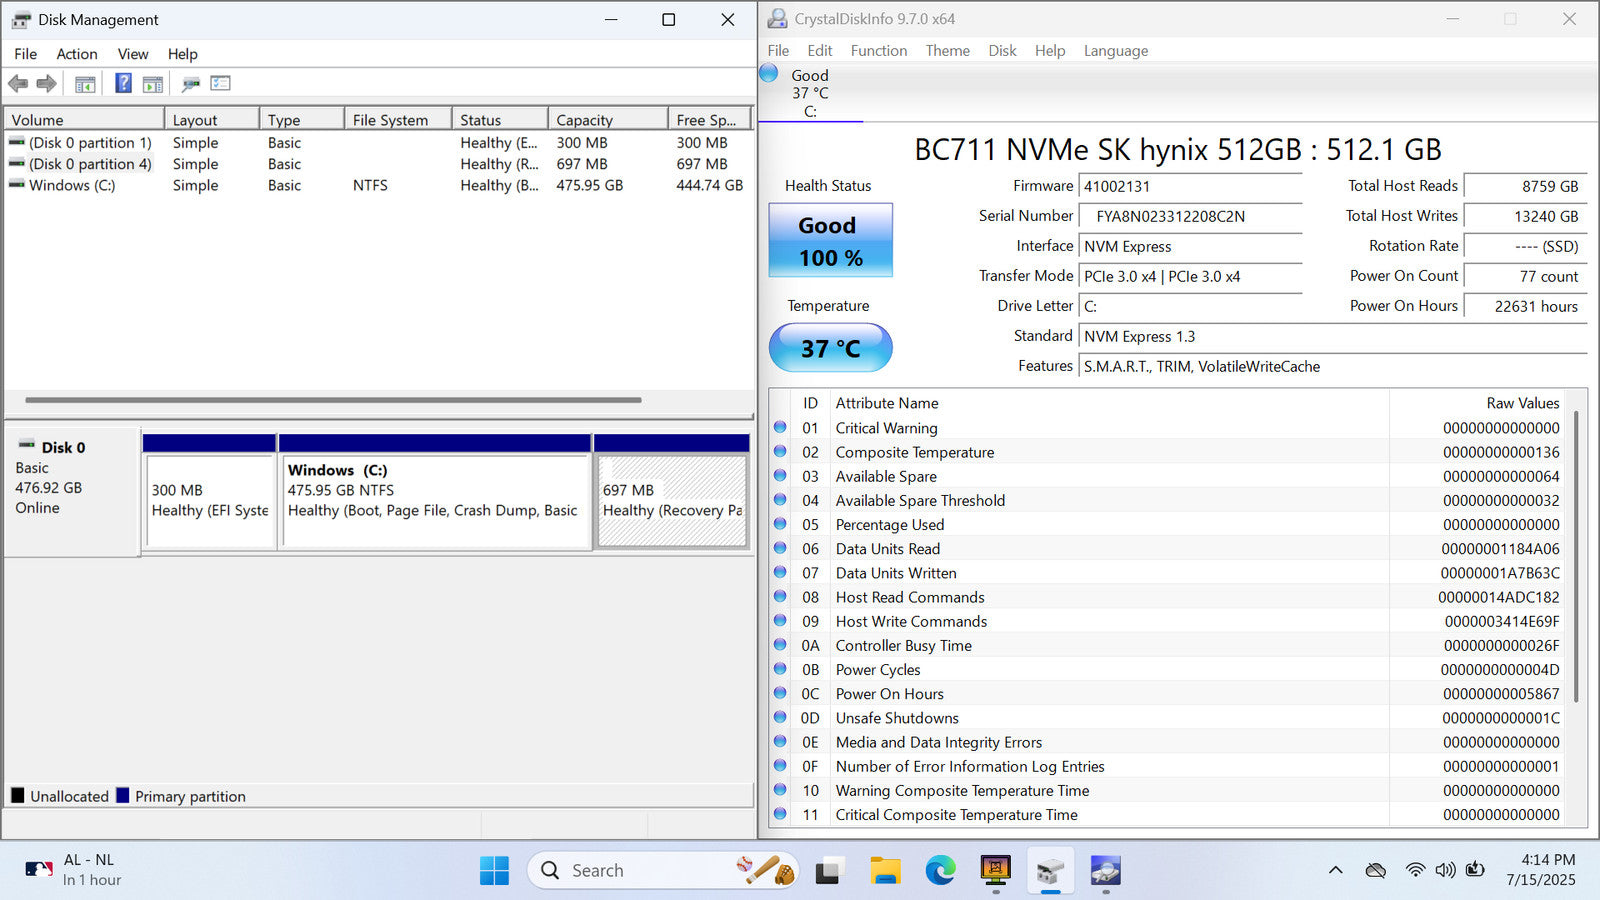The image size is (1600, 900).
Task: Click the blue Primary partition legend swatch
Action: click(123, 796)
